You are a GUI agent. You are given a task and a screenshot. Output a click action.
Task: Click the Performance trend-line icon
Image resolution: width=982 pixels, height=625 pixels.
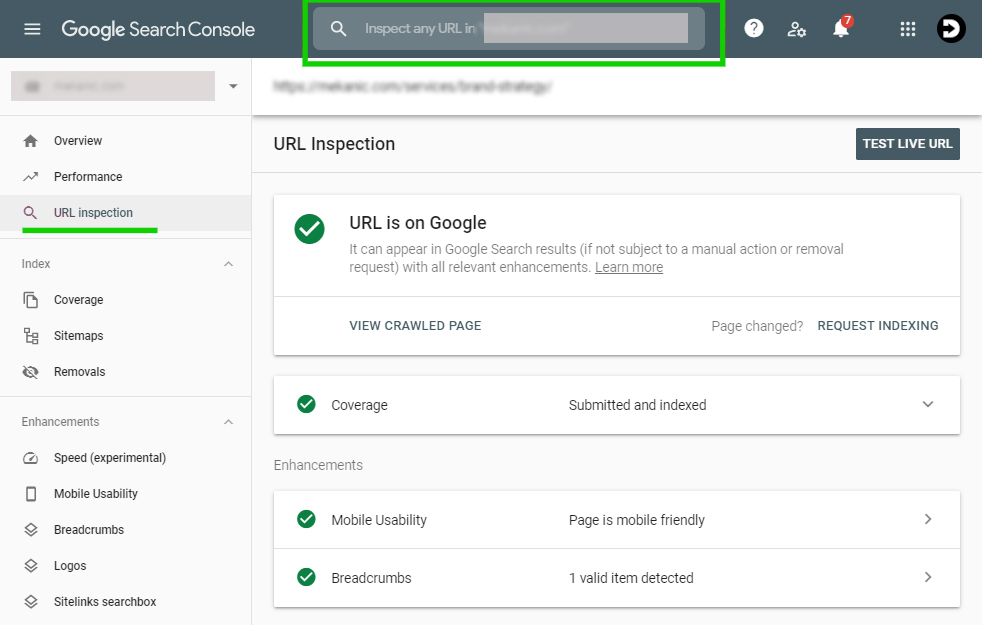click(x=30, y=177)
